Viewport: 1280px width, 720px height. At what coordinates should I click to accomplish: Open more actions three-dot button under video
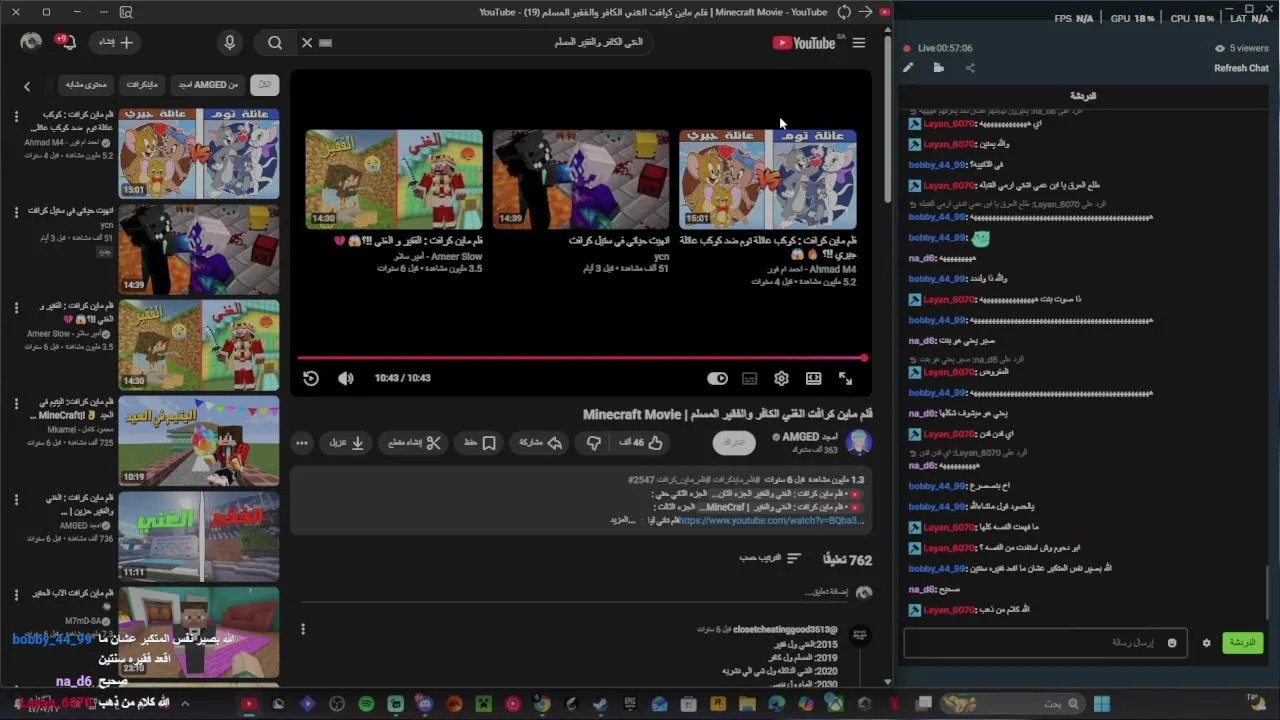tap(302, 442)
